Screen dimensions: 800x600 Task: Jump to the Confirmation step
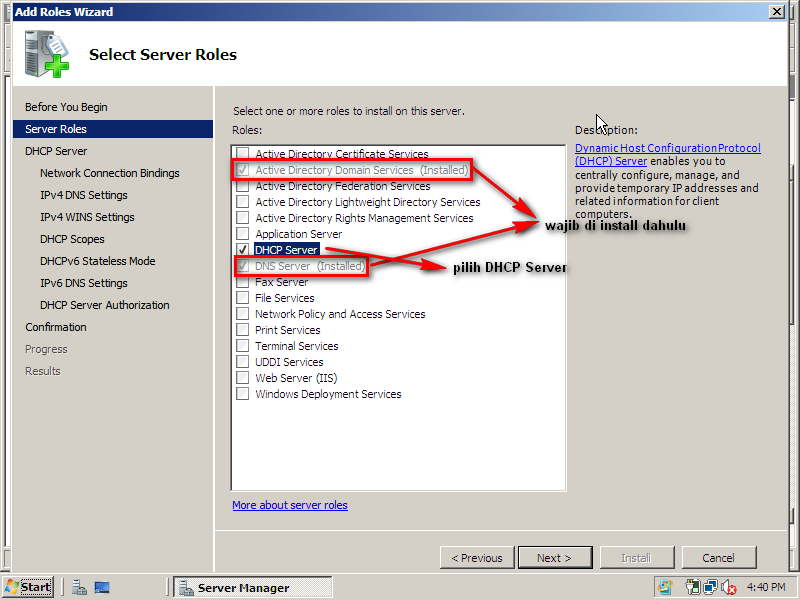[x=56, y=327]
